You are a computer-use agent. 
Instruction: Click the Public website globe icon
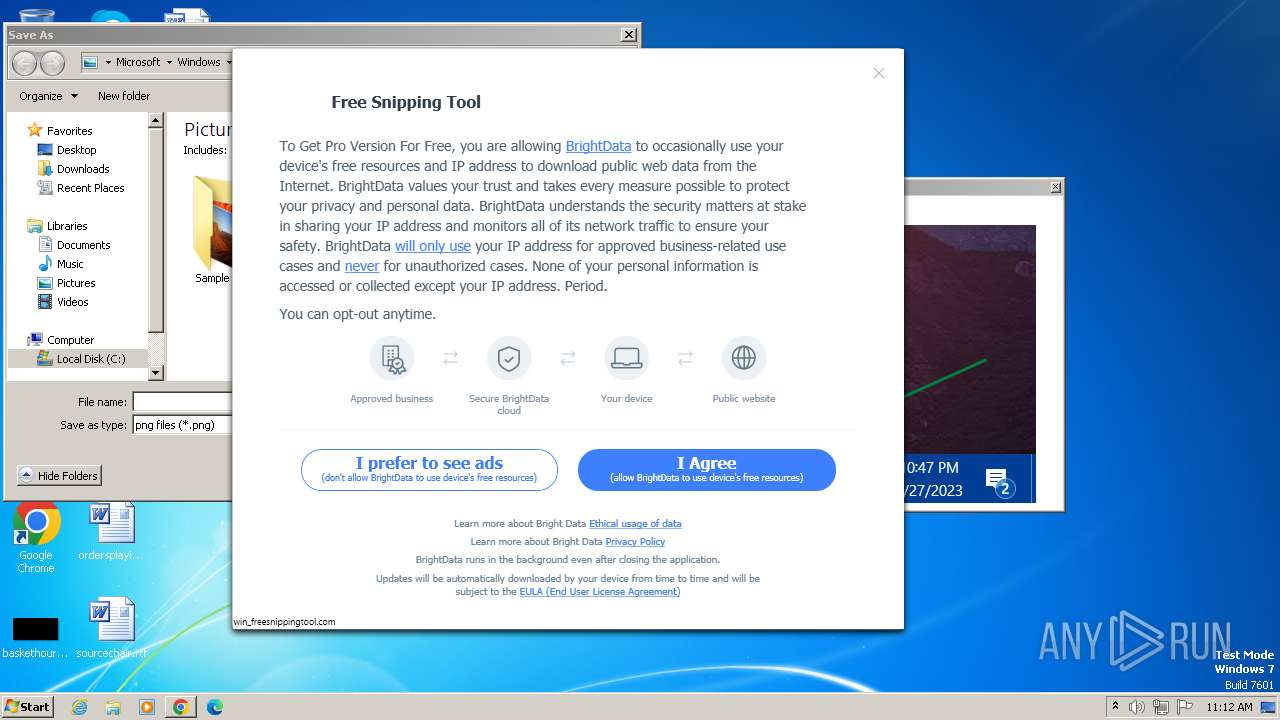click(744, 358)
